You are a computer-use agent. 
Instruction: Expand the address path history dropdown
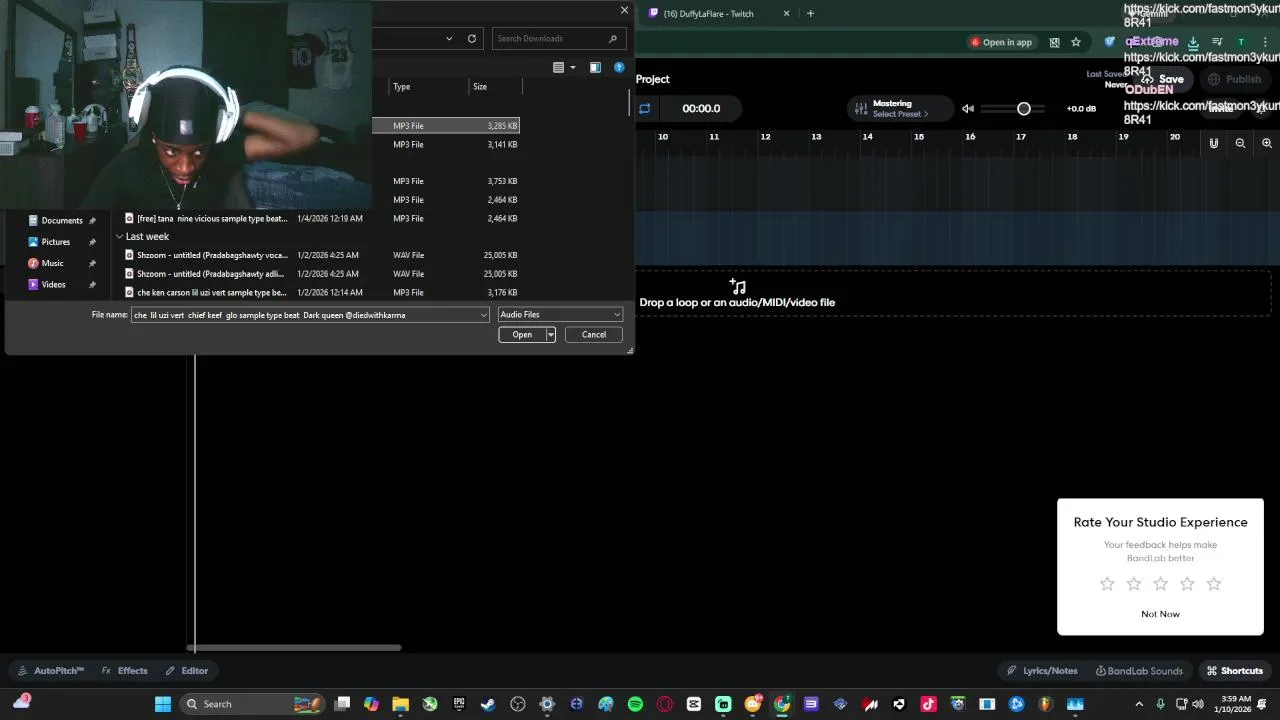pos(449,38)
